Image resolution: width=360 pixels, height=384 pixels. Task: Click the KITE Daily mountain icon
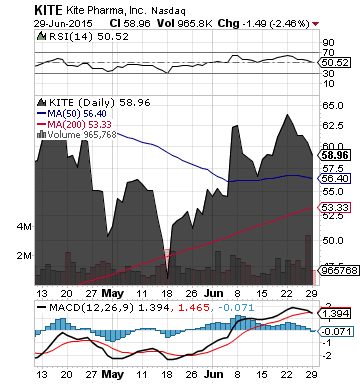pos(42,102)
